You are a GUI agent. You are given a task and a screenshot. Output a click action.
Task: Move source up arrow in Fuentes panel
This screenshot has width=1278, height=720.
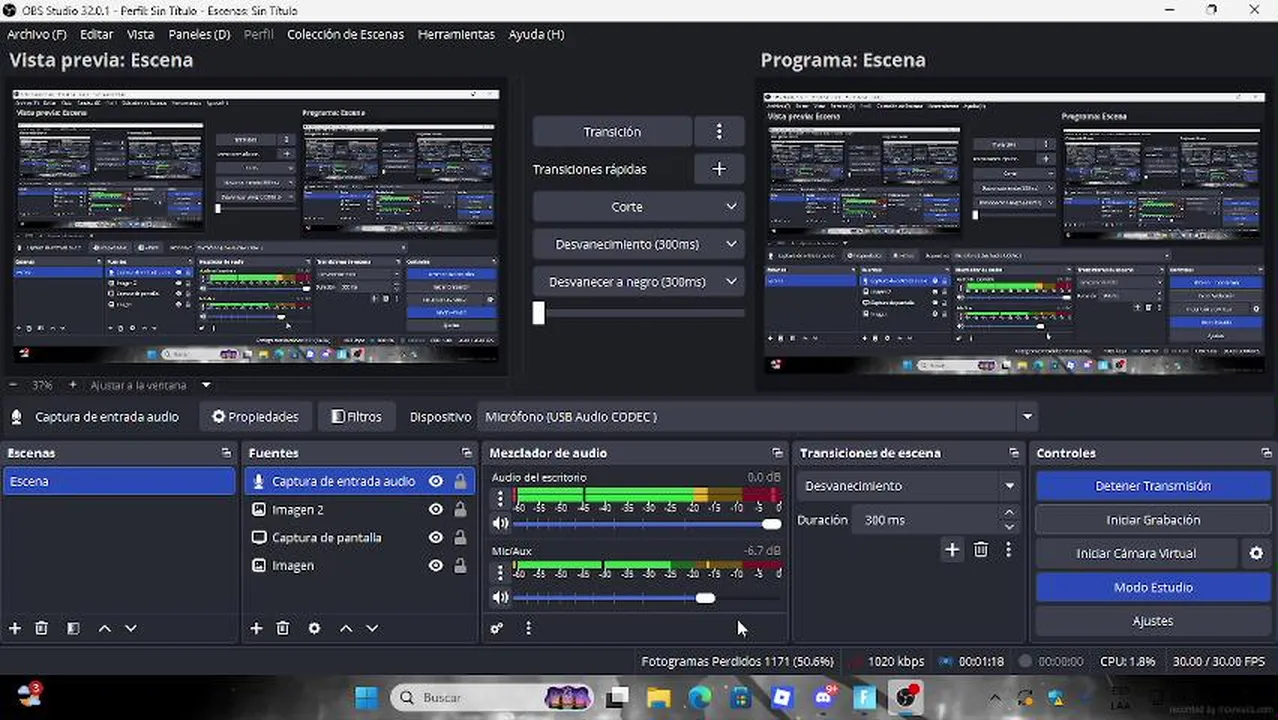click(345, 628)
